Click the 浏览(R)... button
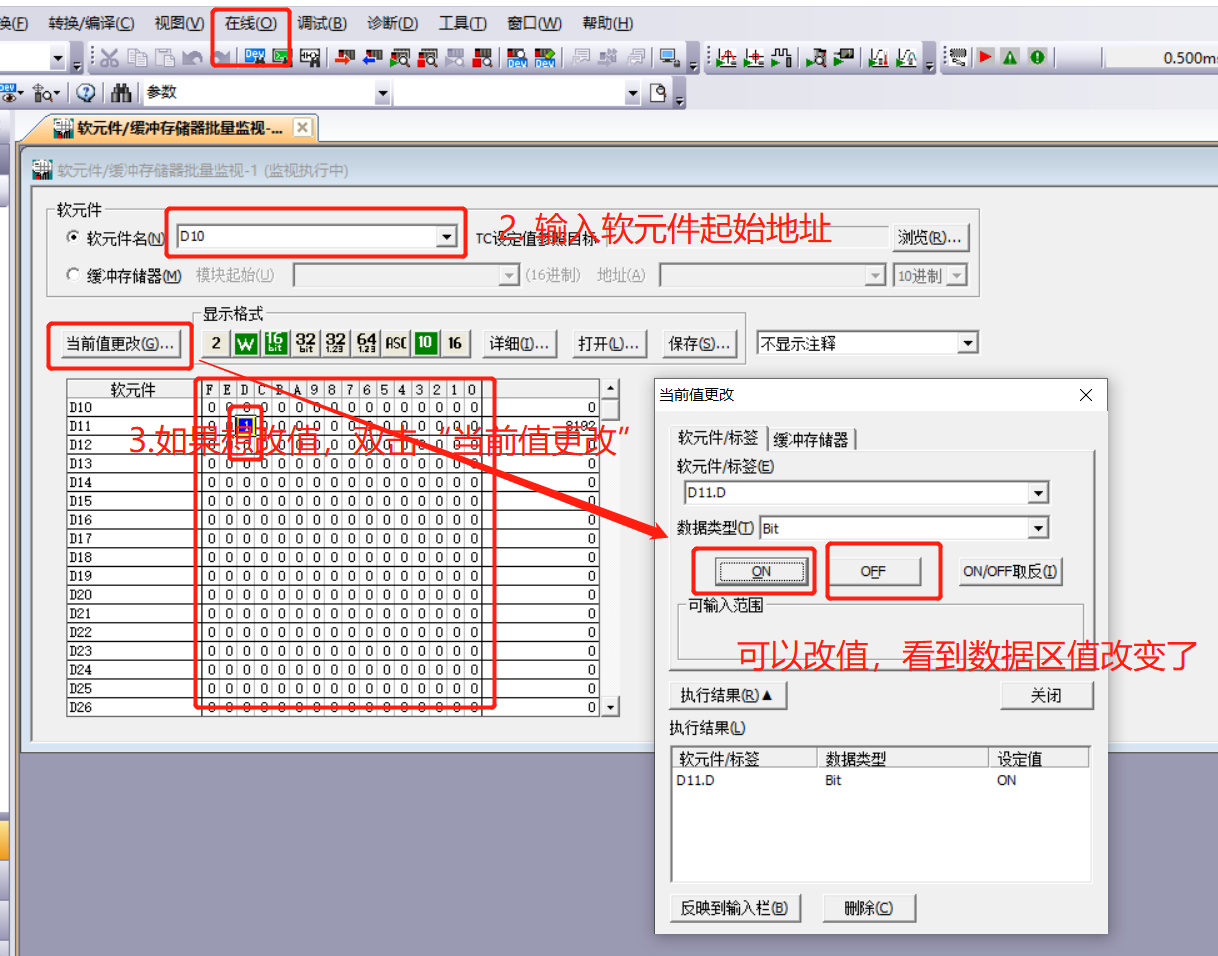Image resolution: width=1218 pixels, height=956 pixels. coord(930,238)
